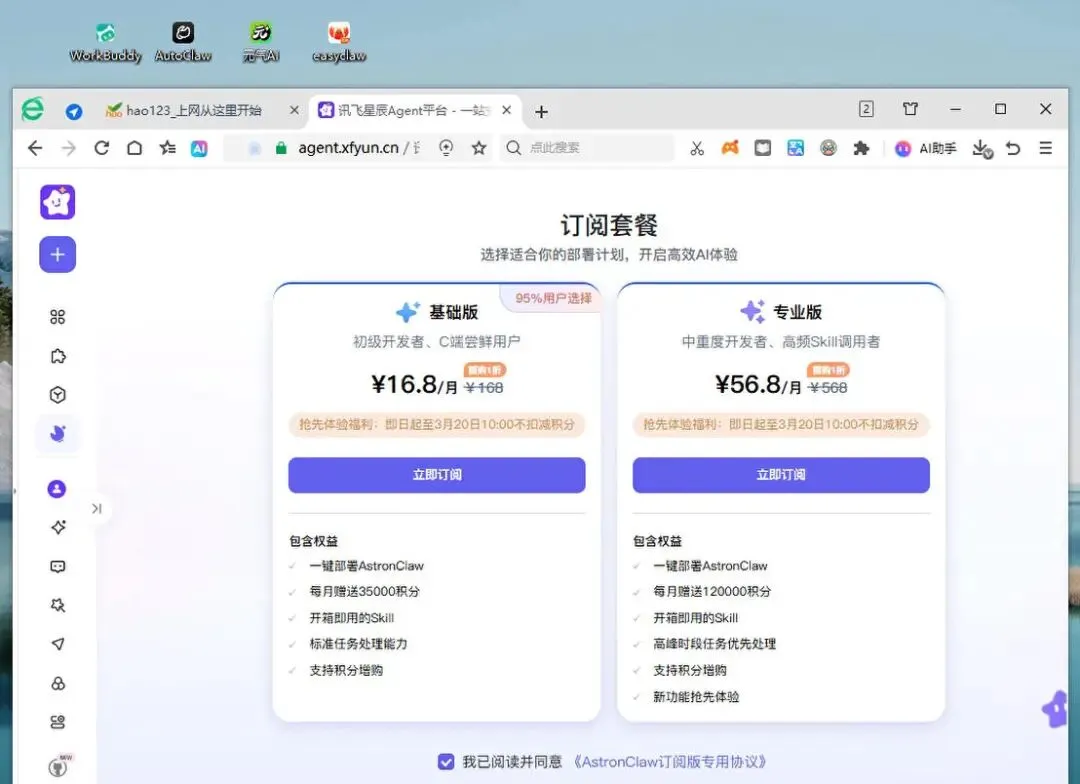Open the tab count indicator showing 2
Viewport: 1080px width, 784px height.
866,109
